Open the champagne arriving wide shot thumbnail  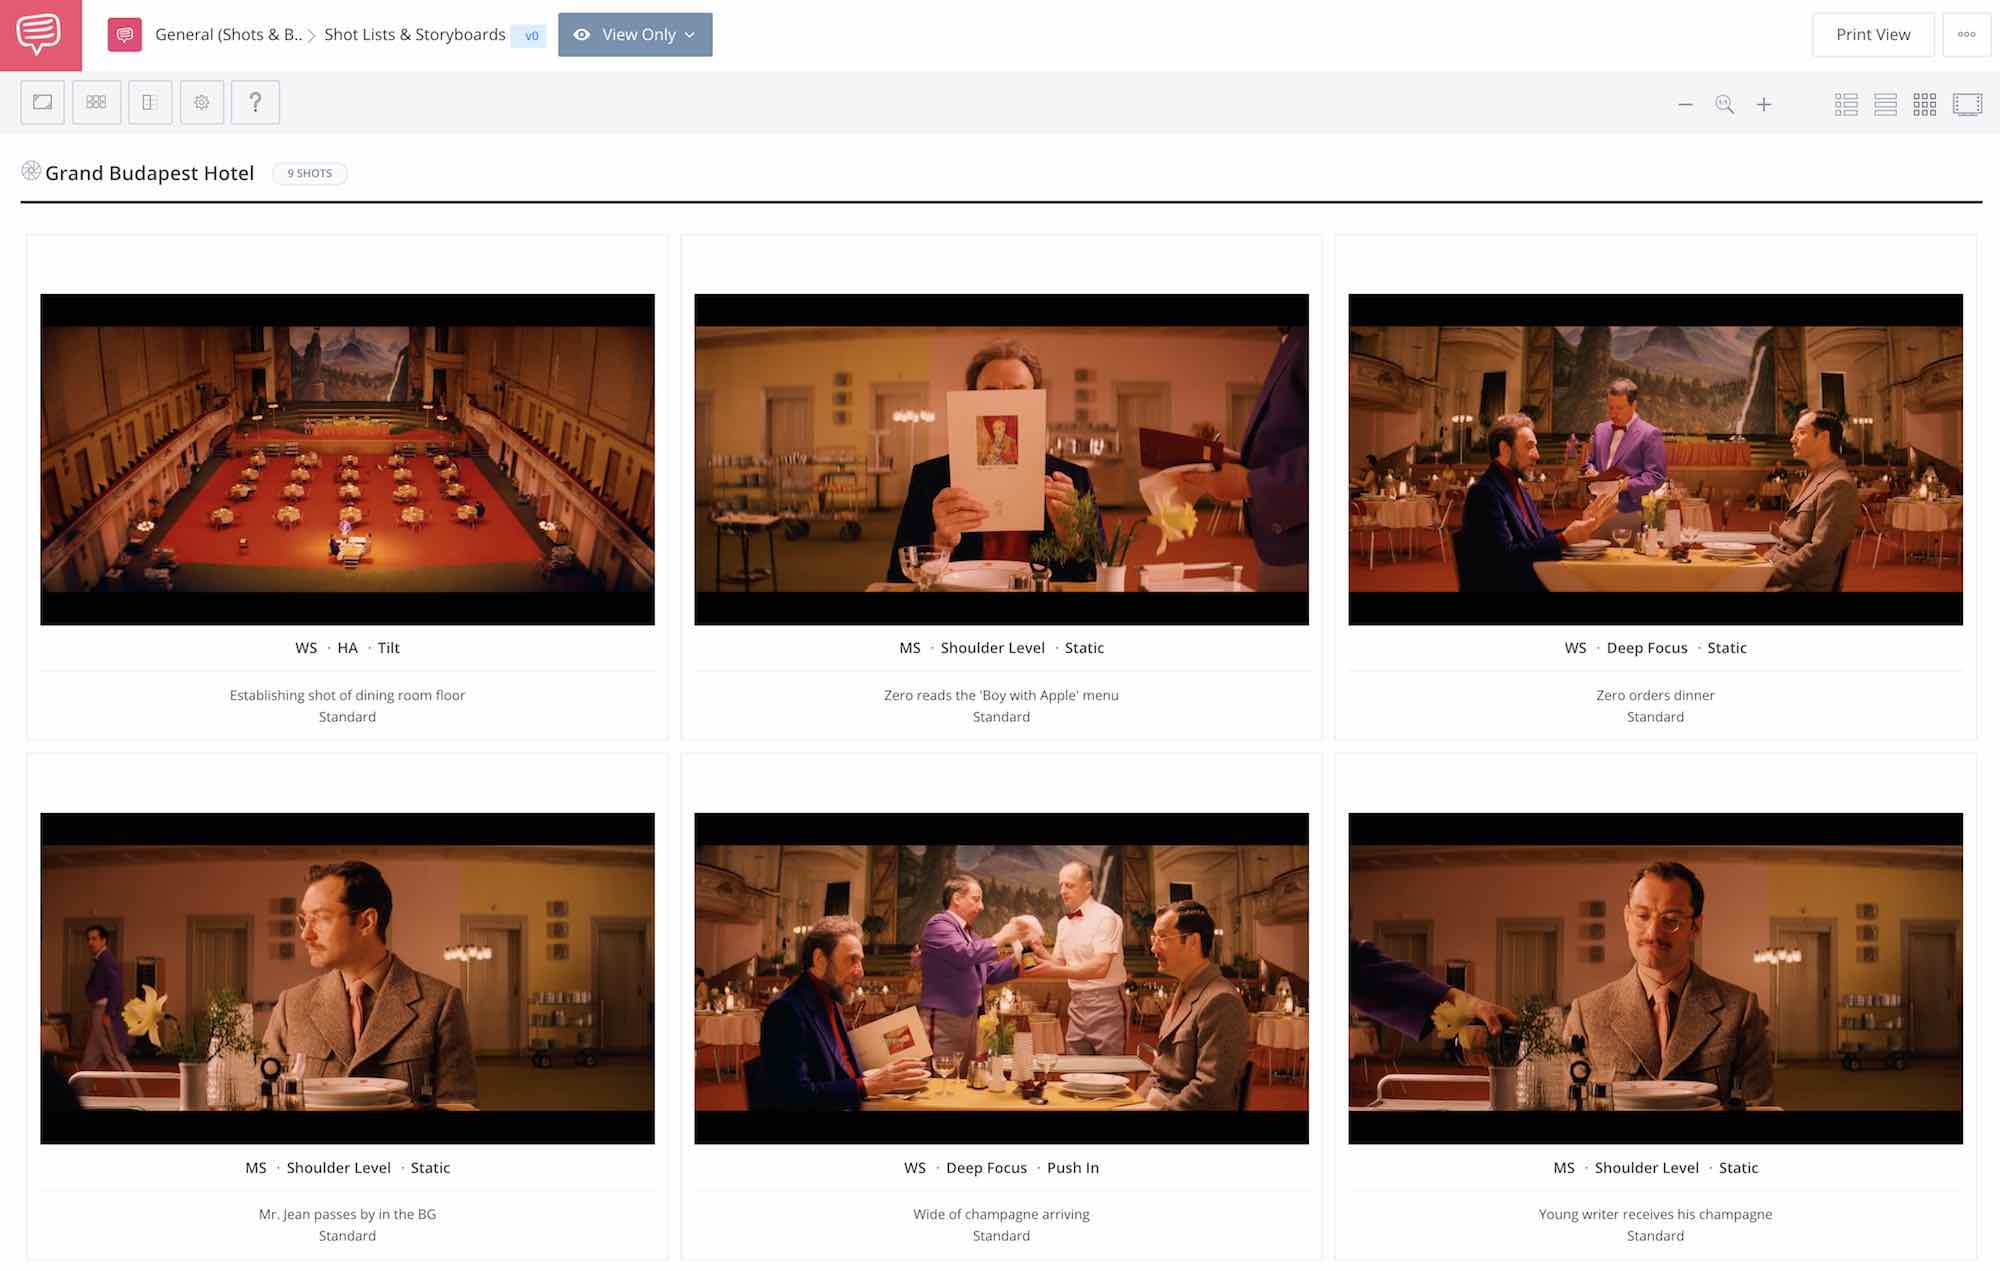[1001, 978]
